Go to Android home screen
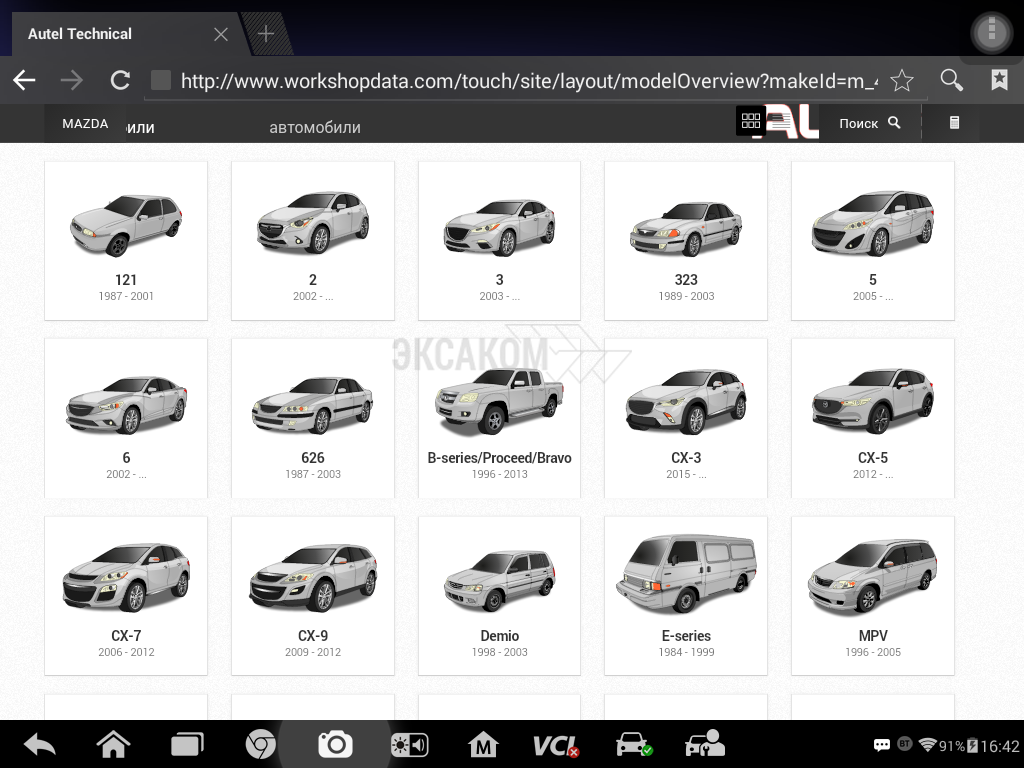Screen dimensions: 1024x768 (x=113, y=745)
